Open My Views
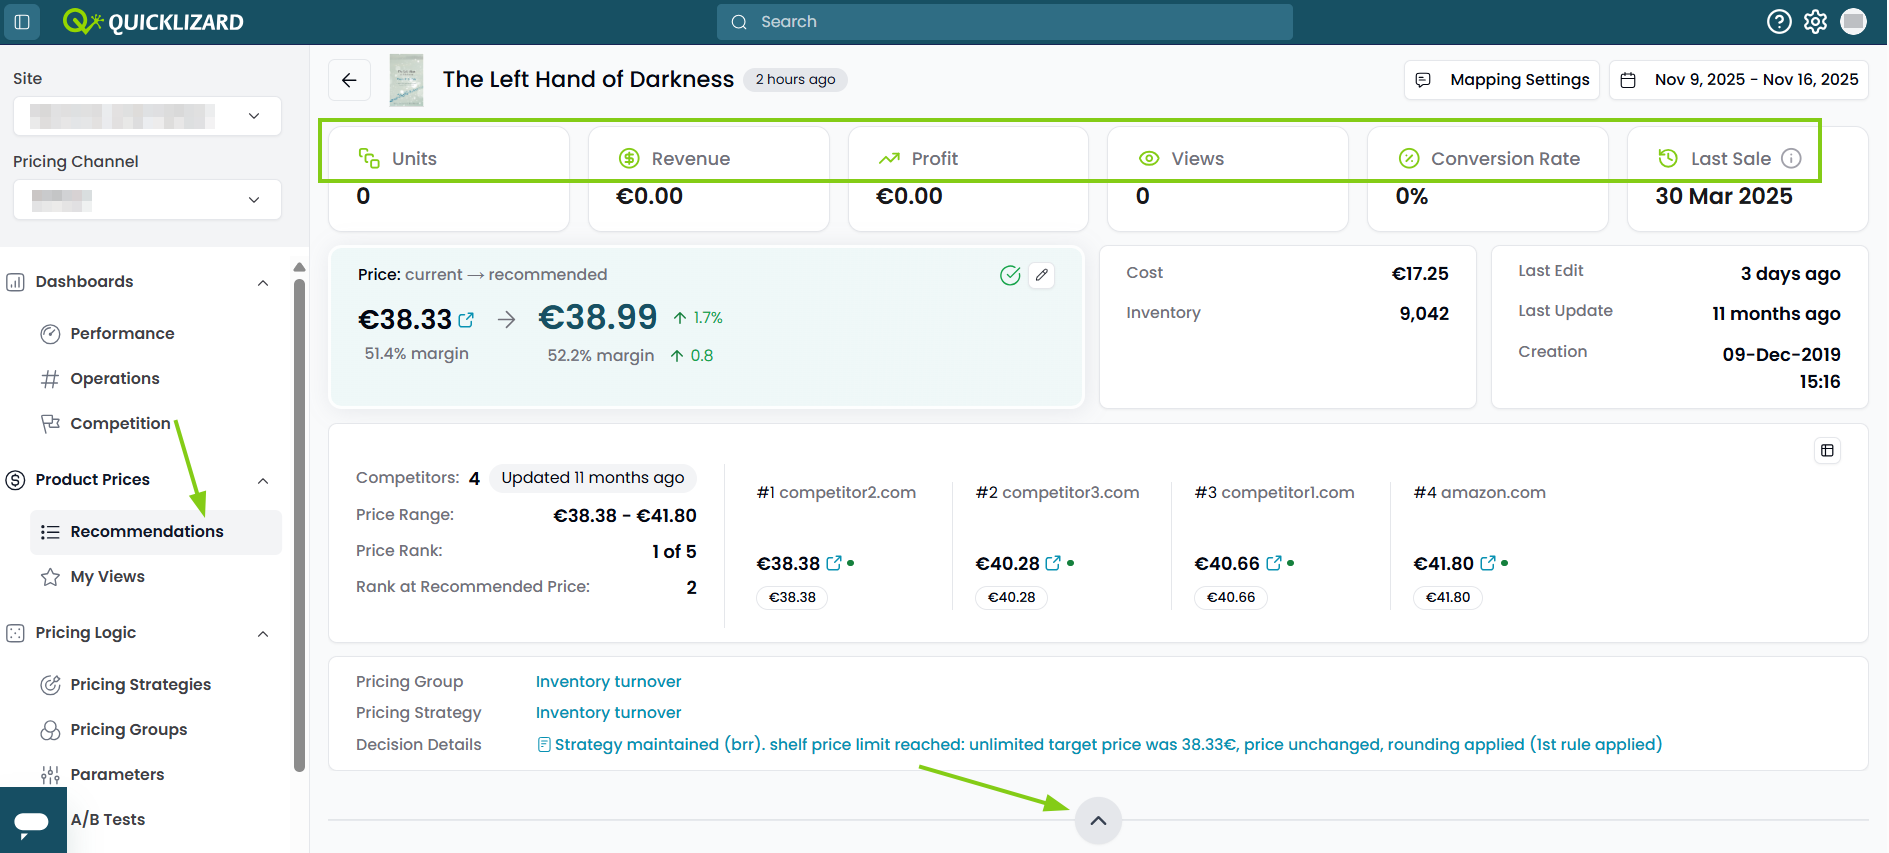 point(107,577)
